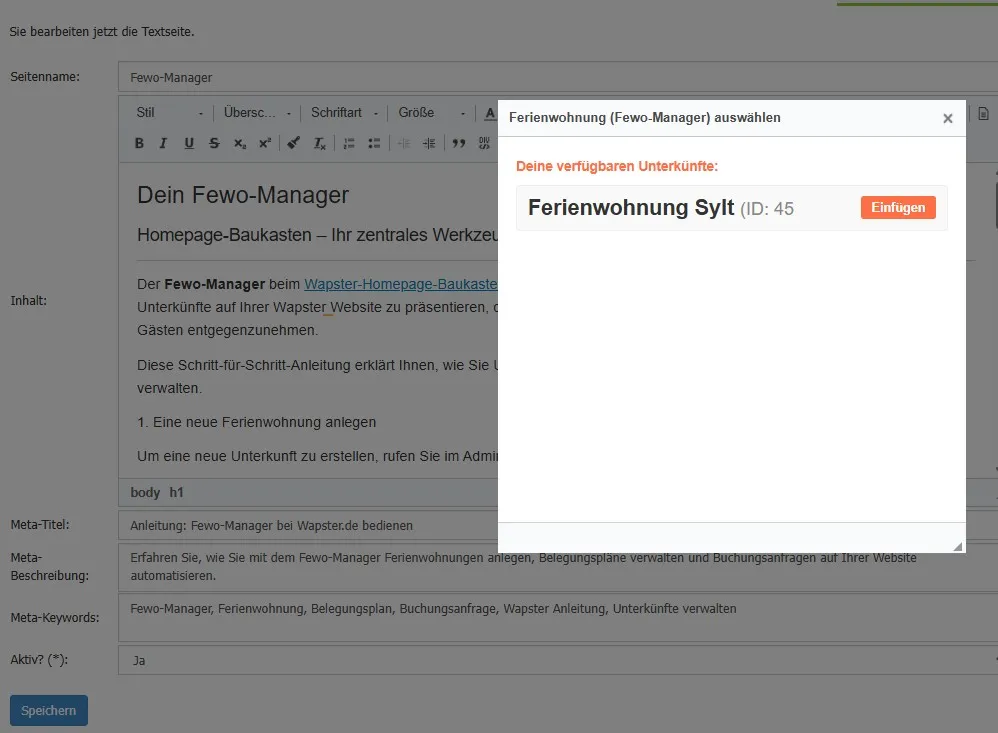Toggle italic formatting in editor toolbar
Image resolution: width=998 pixels, height=733 pixels.
(x=163, y=143)
